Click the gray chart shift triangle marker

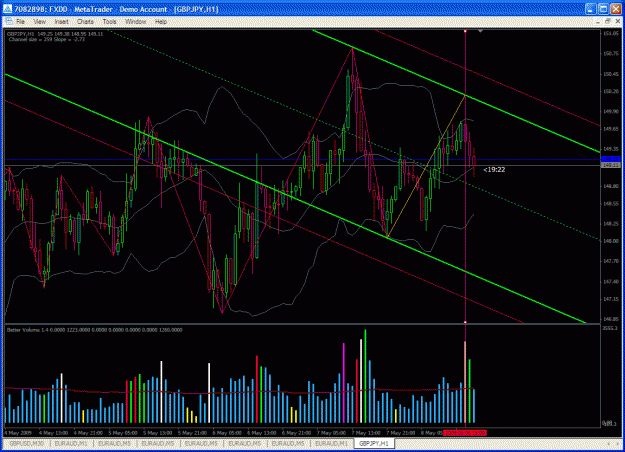tap(480, 31)
